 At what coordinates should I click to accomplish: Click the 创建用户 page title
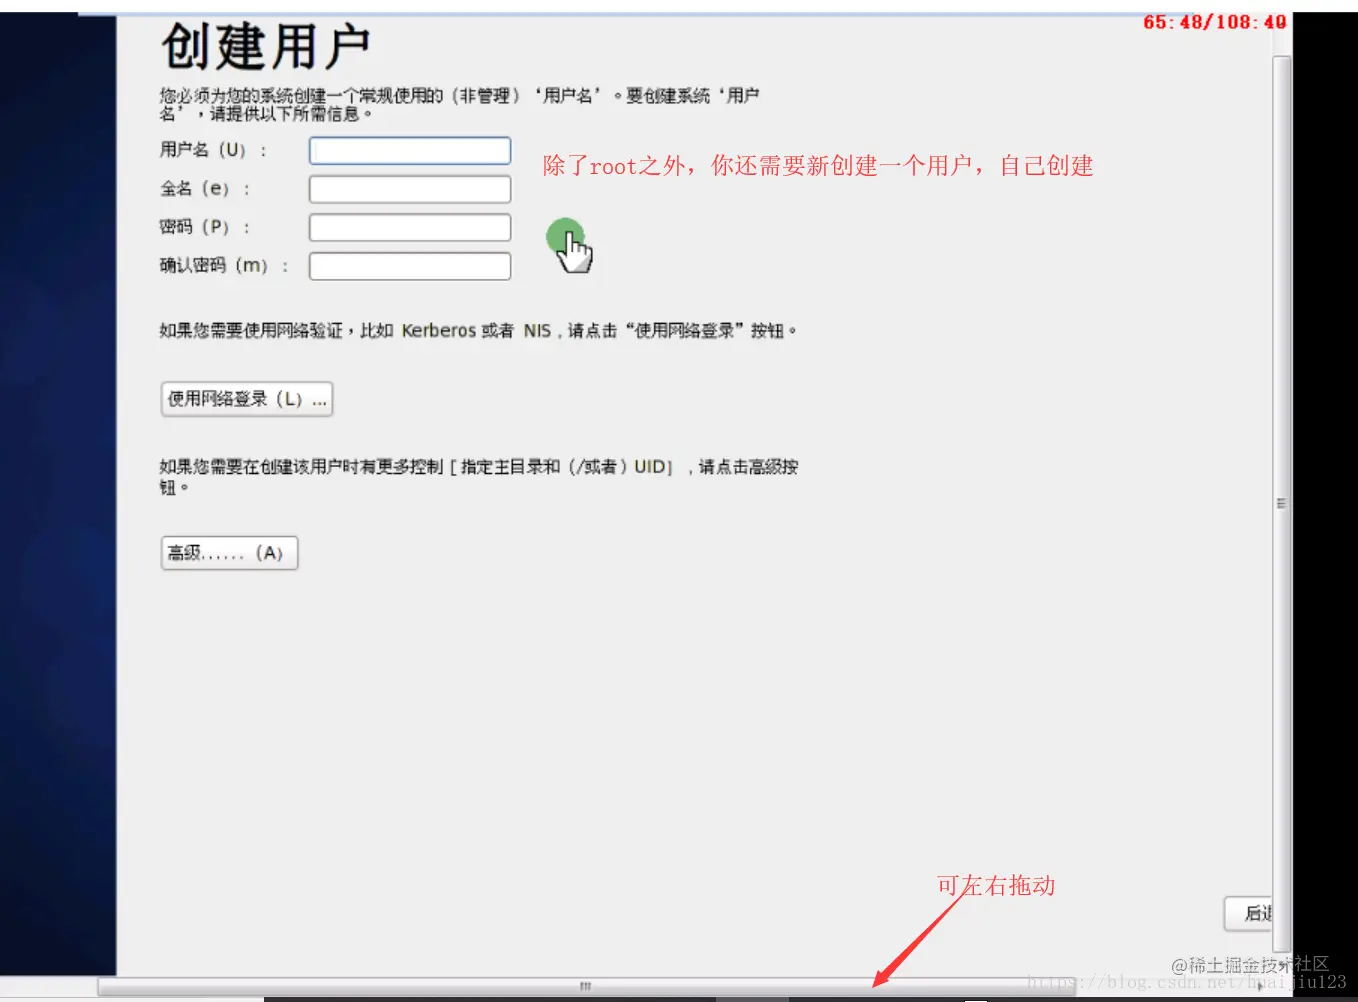click(x=262, y=44)
